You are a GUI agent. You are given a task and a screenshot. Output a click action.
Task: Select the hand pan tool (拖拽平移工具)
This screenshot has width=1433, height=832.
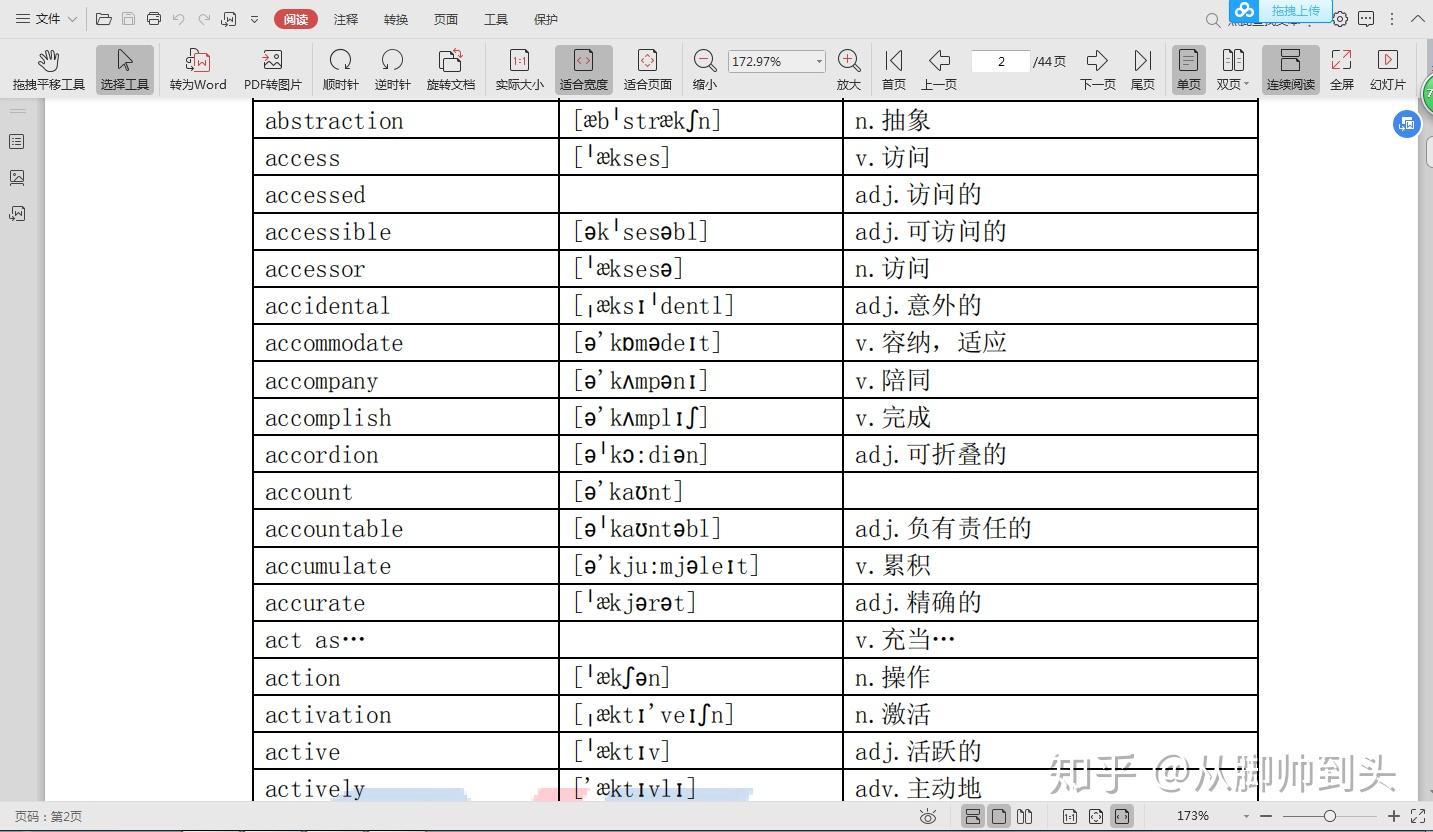[48, 69]
